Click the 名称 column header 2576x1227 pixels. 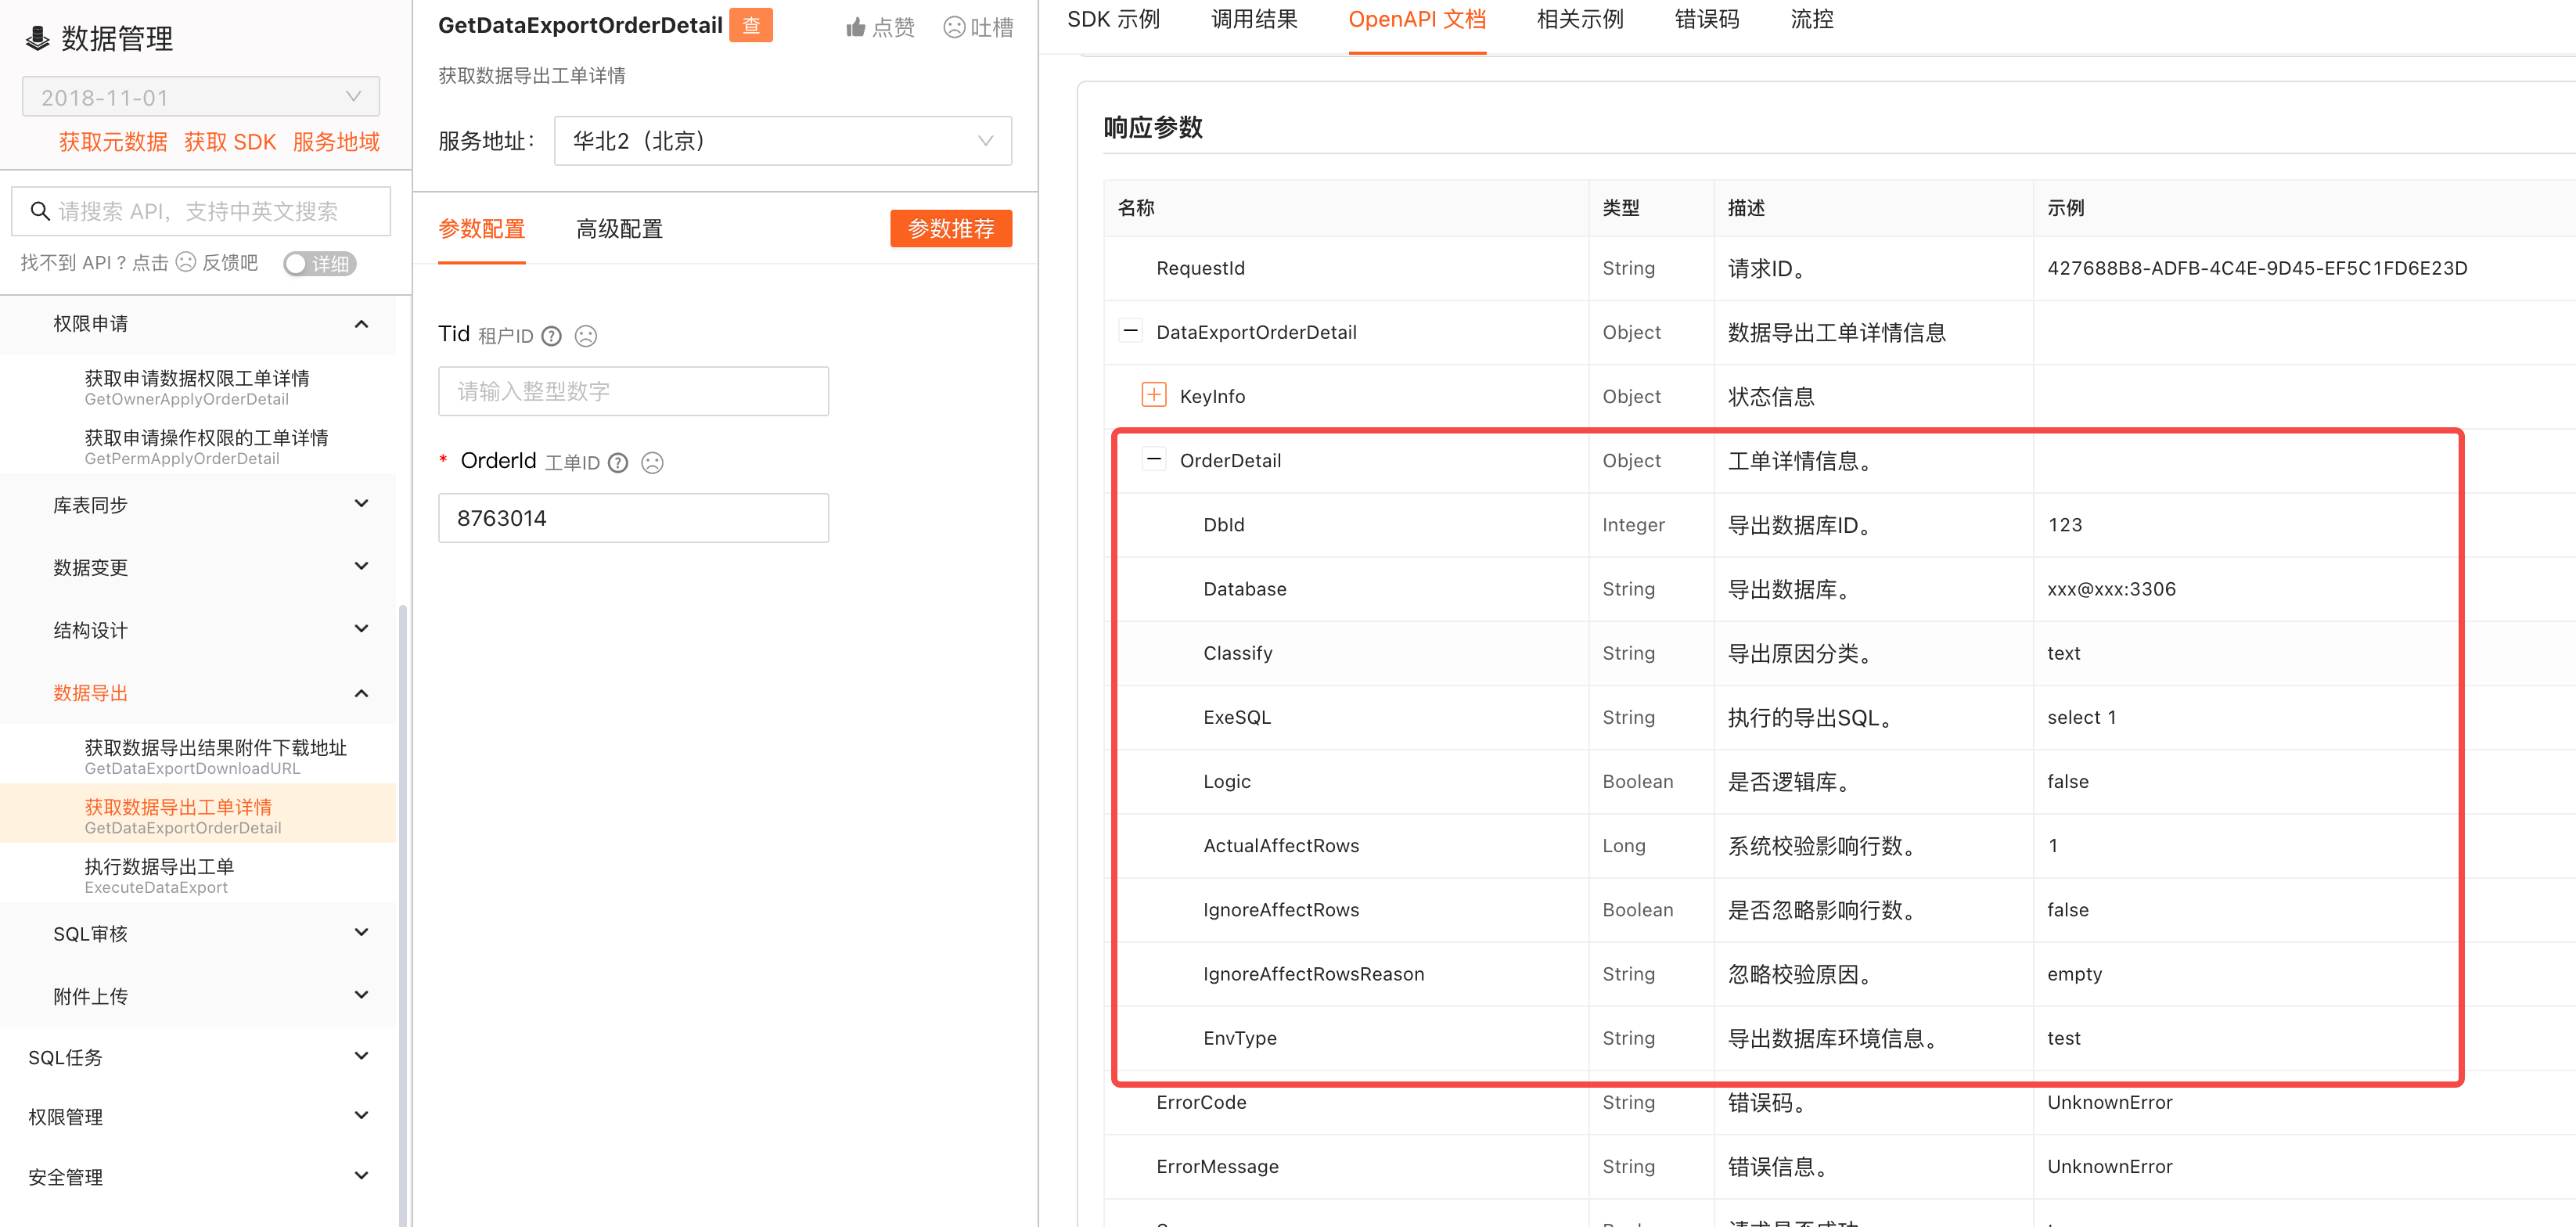click(1136, 208)
